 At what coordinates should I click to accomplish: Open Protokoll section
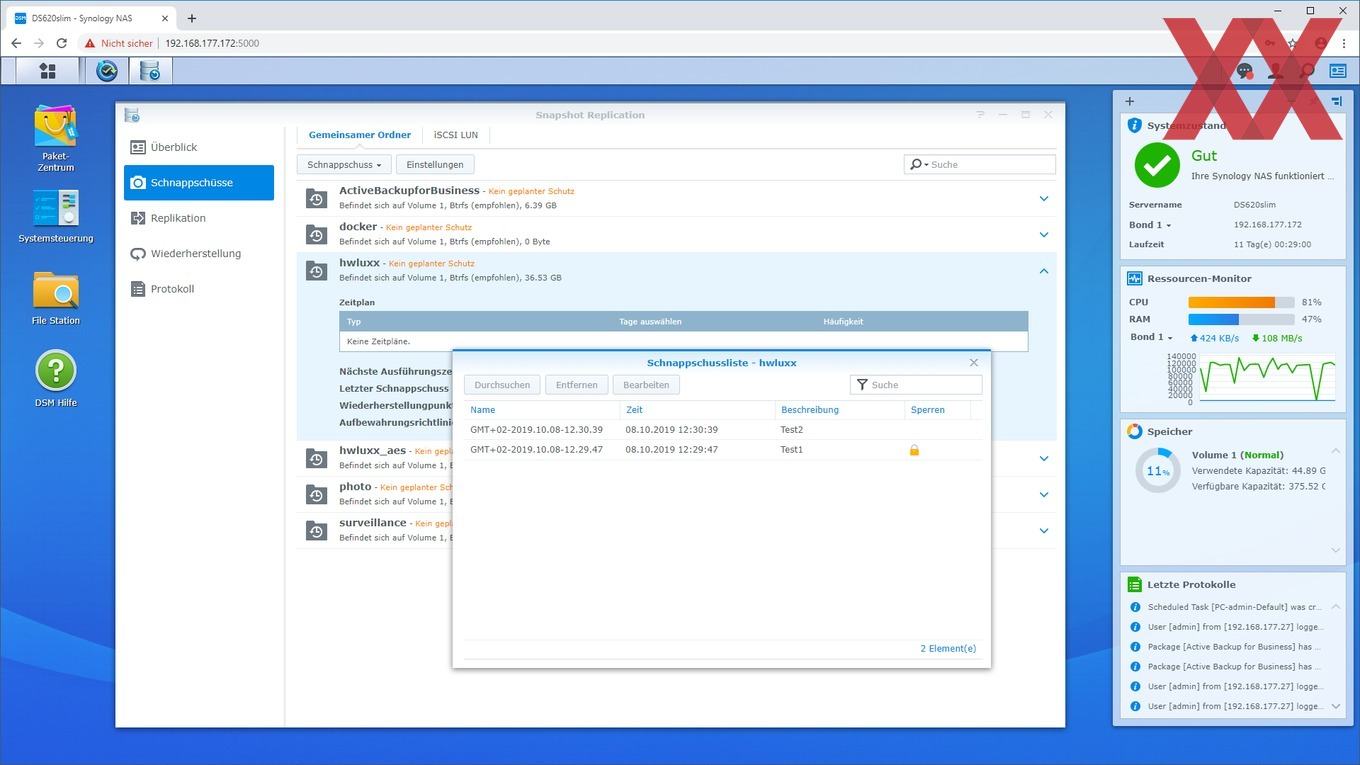199,289
